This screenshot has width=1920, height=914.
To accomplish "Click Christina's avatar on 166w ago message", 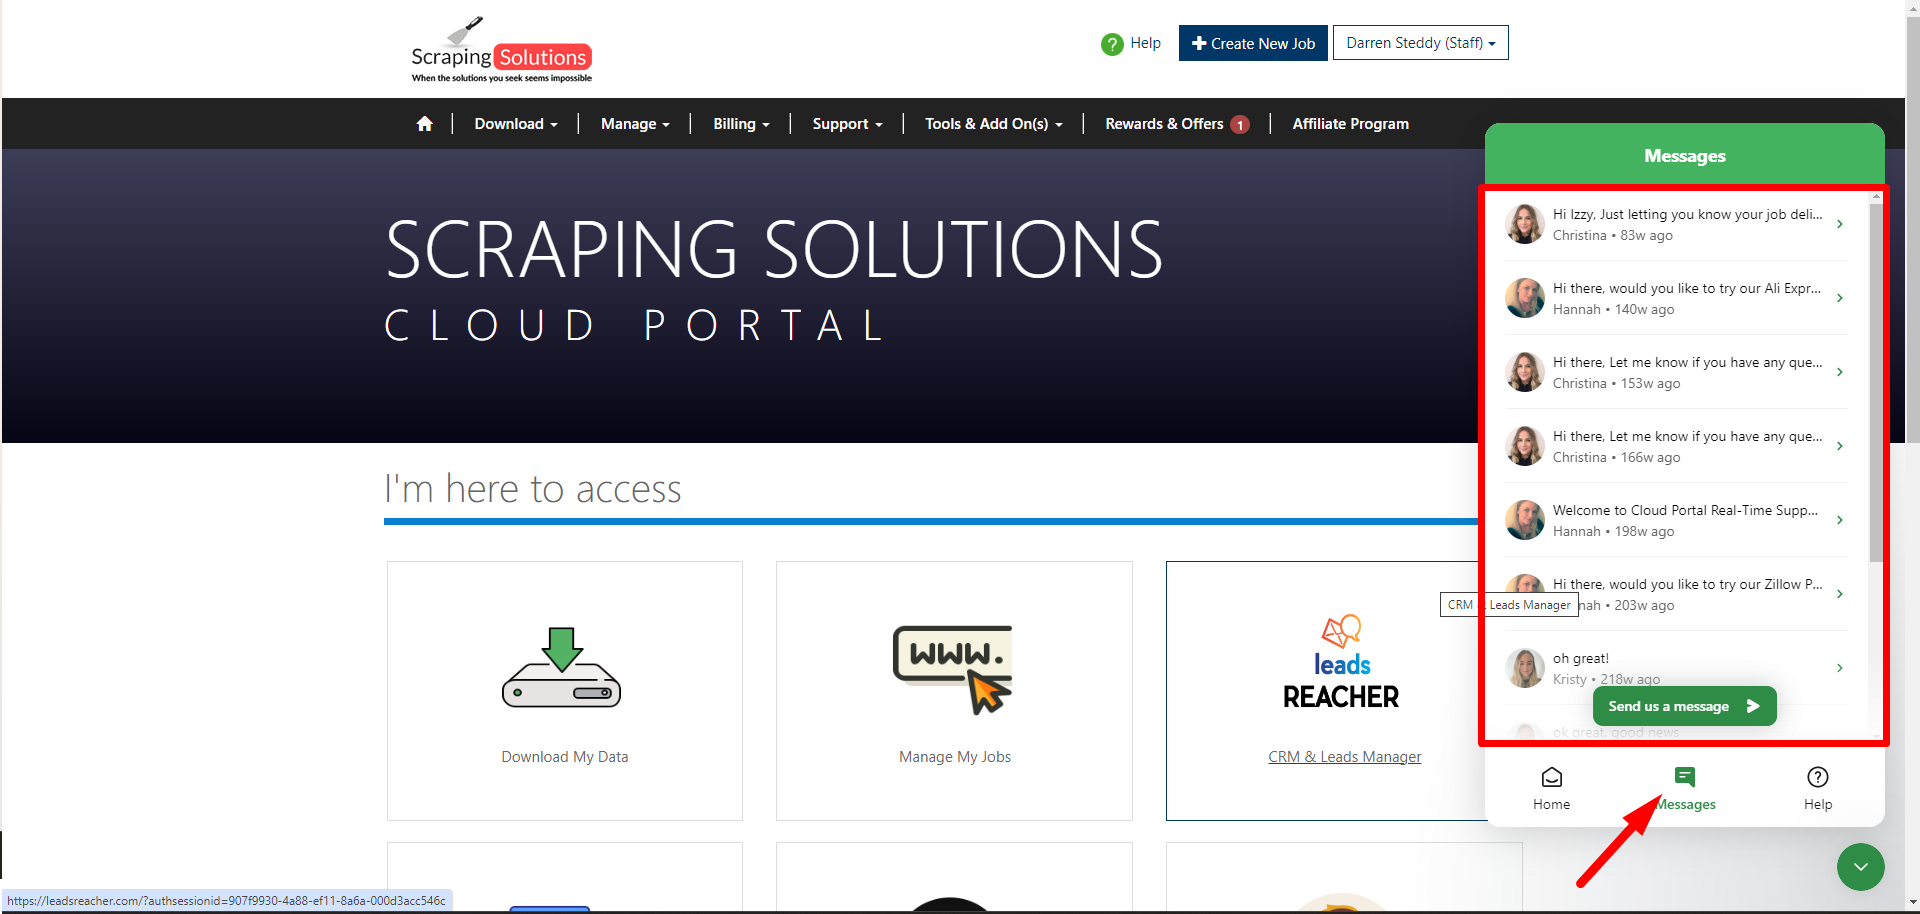I will coord(1525,446).
